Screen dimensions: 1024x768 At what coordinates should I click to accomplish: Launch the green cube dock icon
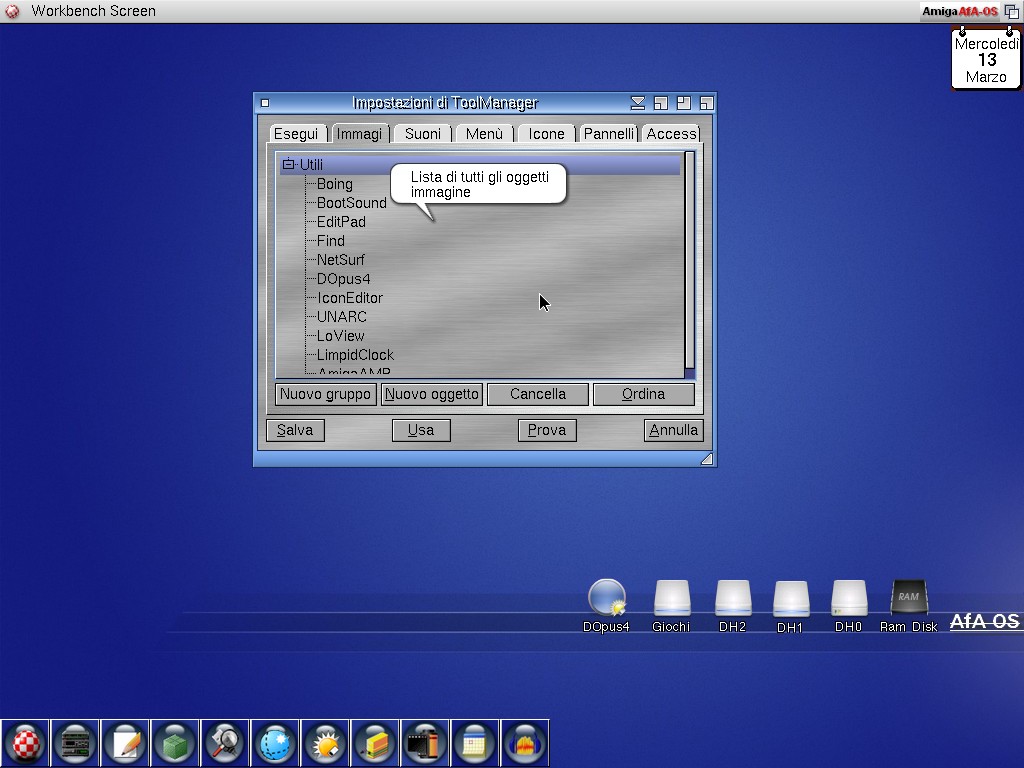point(176,743)
